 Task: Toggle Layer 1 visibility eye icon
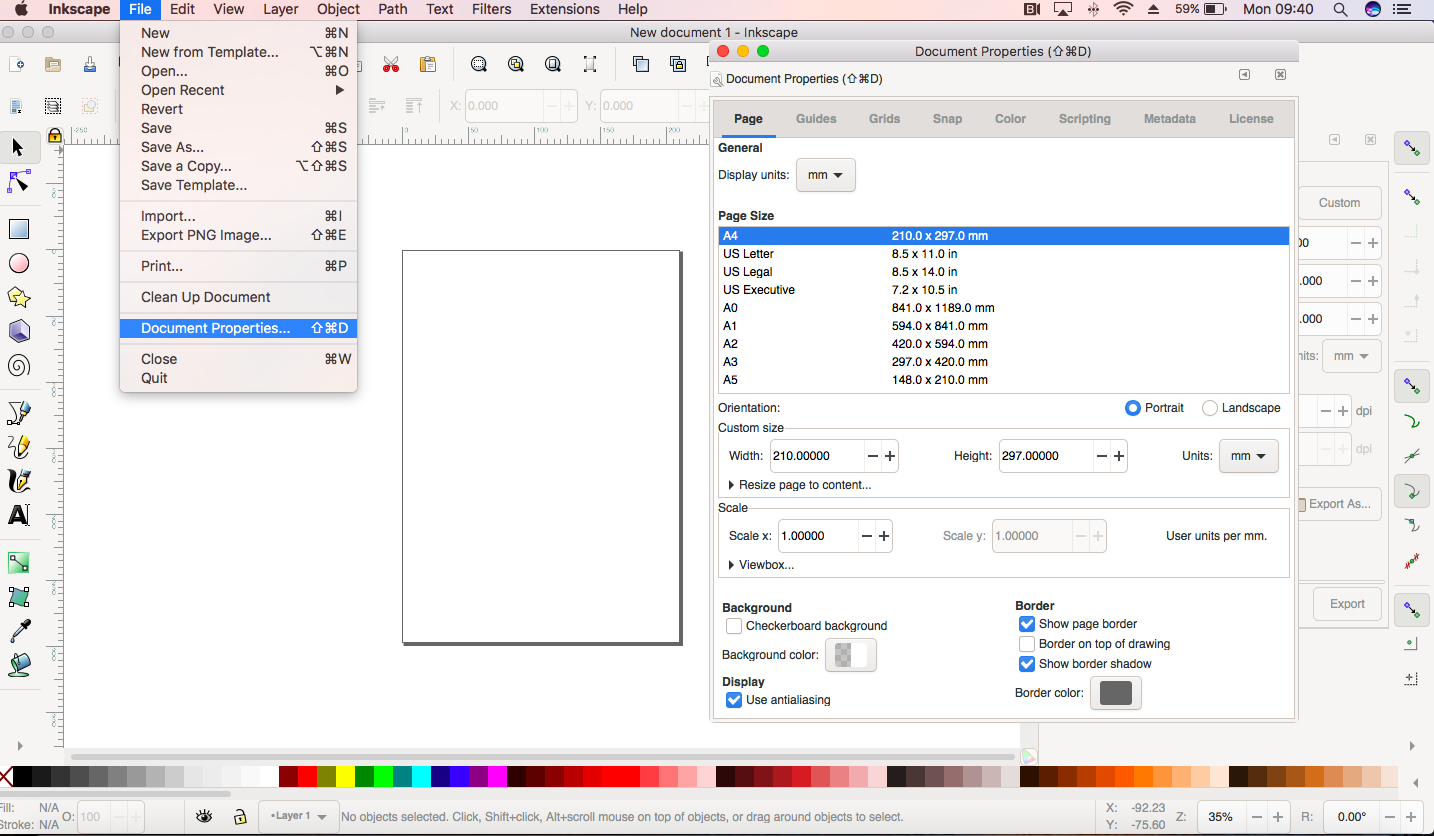pyautogui.click(x=205, y=816)
